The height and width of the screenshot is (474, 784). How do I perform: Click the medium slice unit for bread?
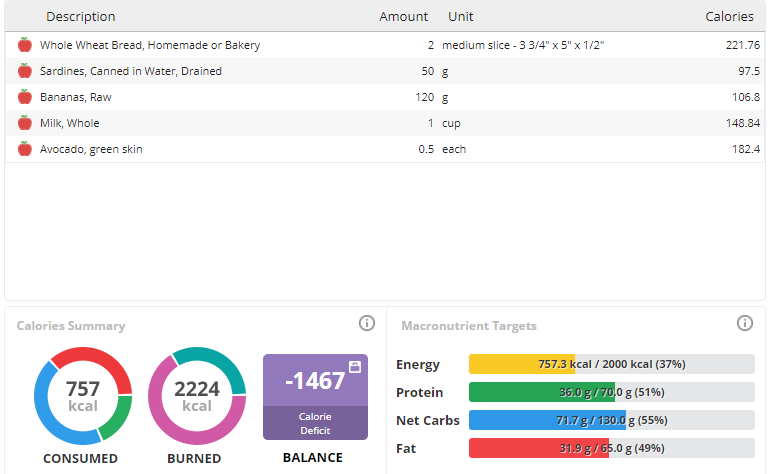point(523,45)
